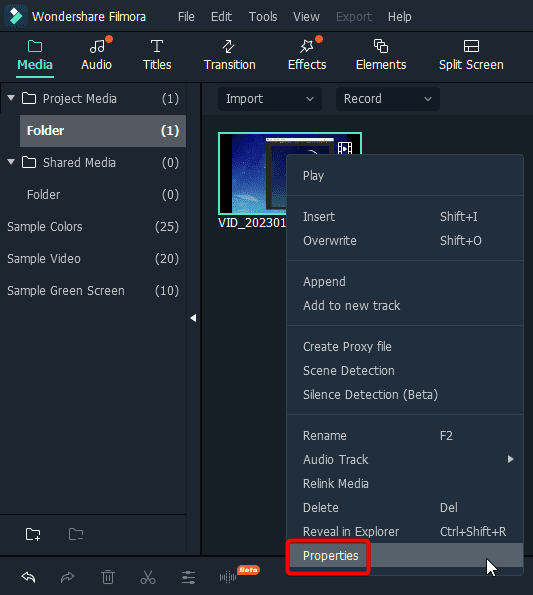
Task: Click the remove folder icon
Action: click(x=76, y=534)
